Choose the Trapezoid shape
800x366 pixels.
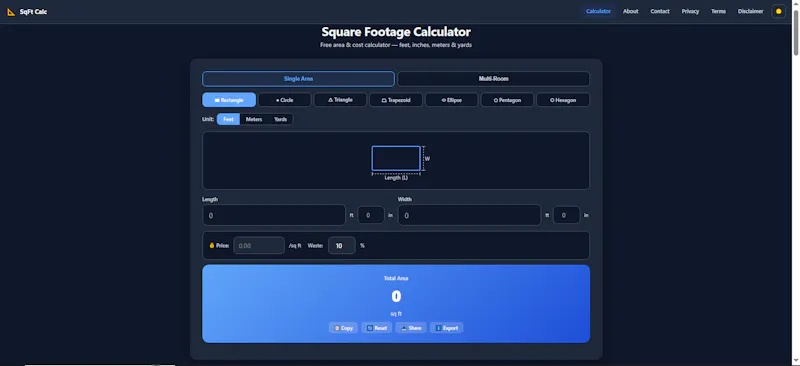pos(395,100)
